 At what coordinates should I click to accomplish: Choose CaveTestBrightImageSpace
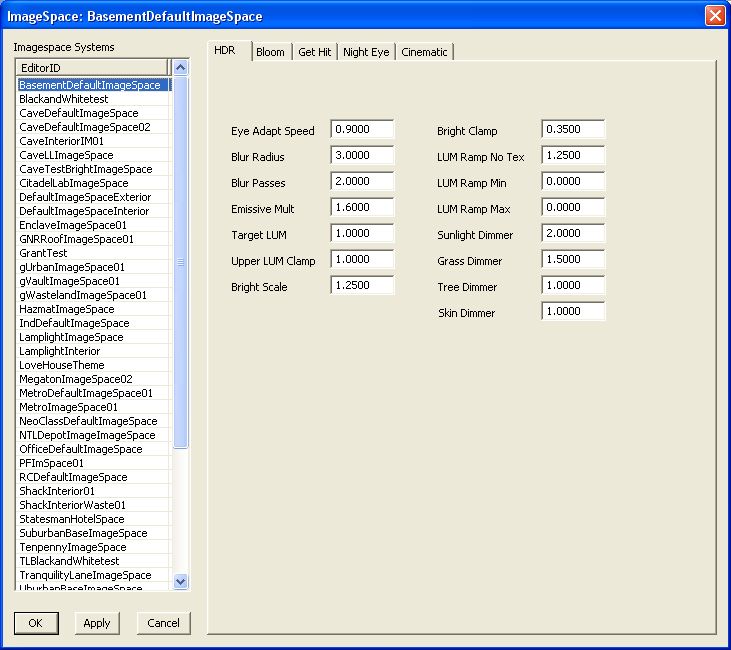93,169
